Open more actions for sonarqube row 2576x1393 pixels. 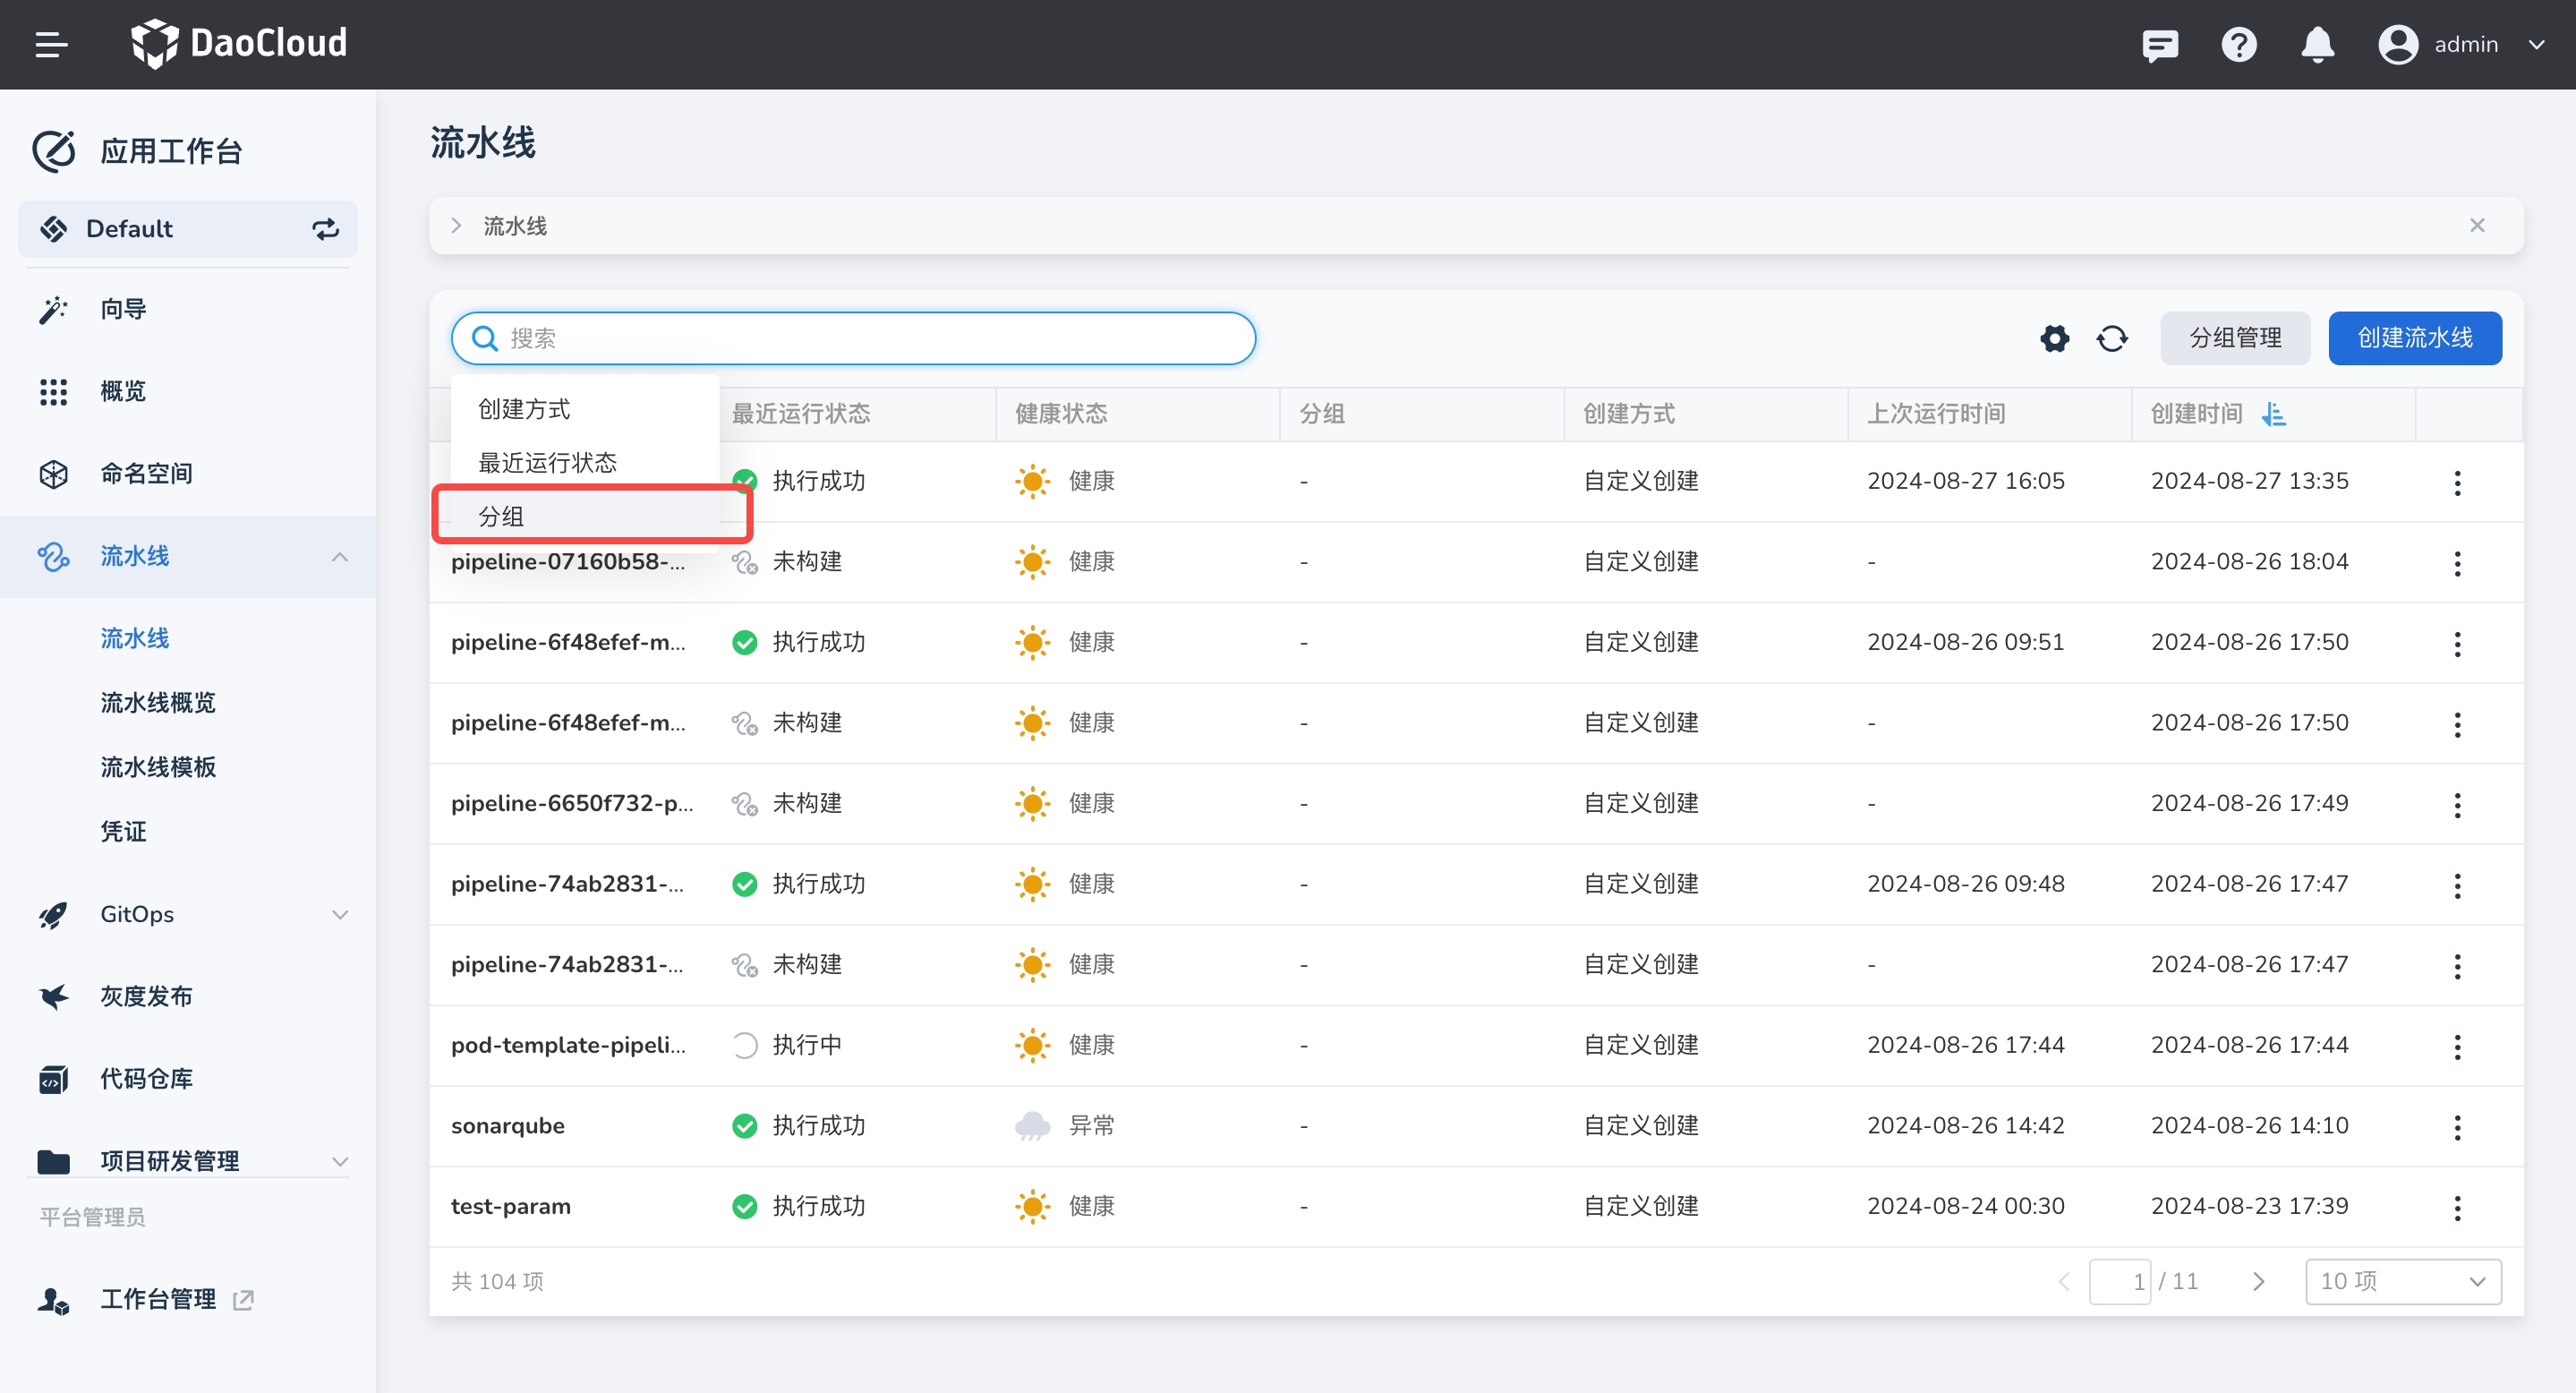pyautogui.click(x=2457, y=1126)
